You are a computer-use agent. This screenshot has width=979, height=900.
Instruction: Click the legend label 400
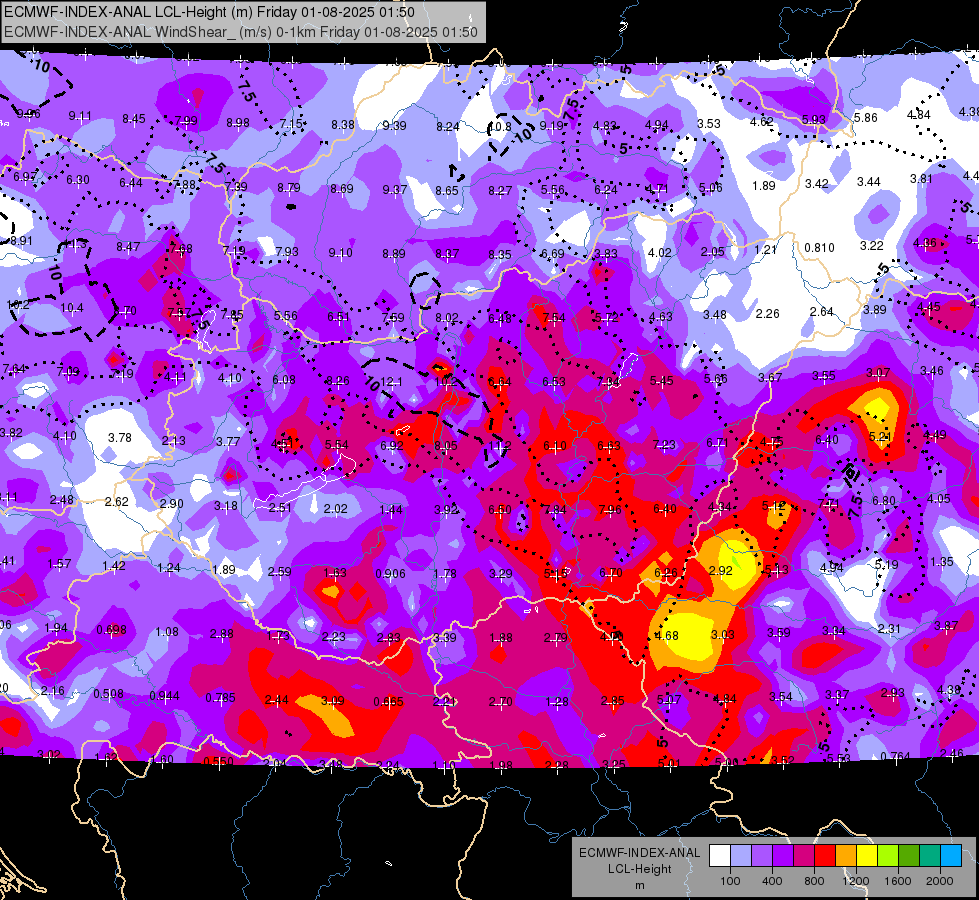tap(772, 881)
